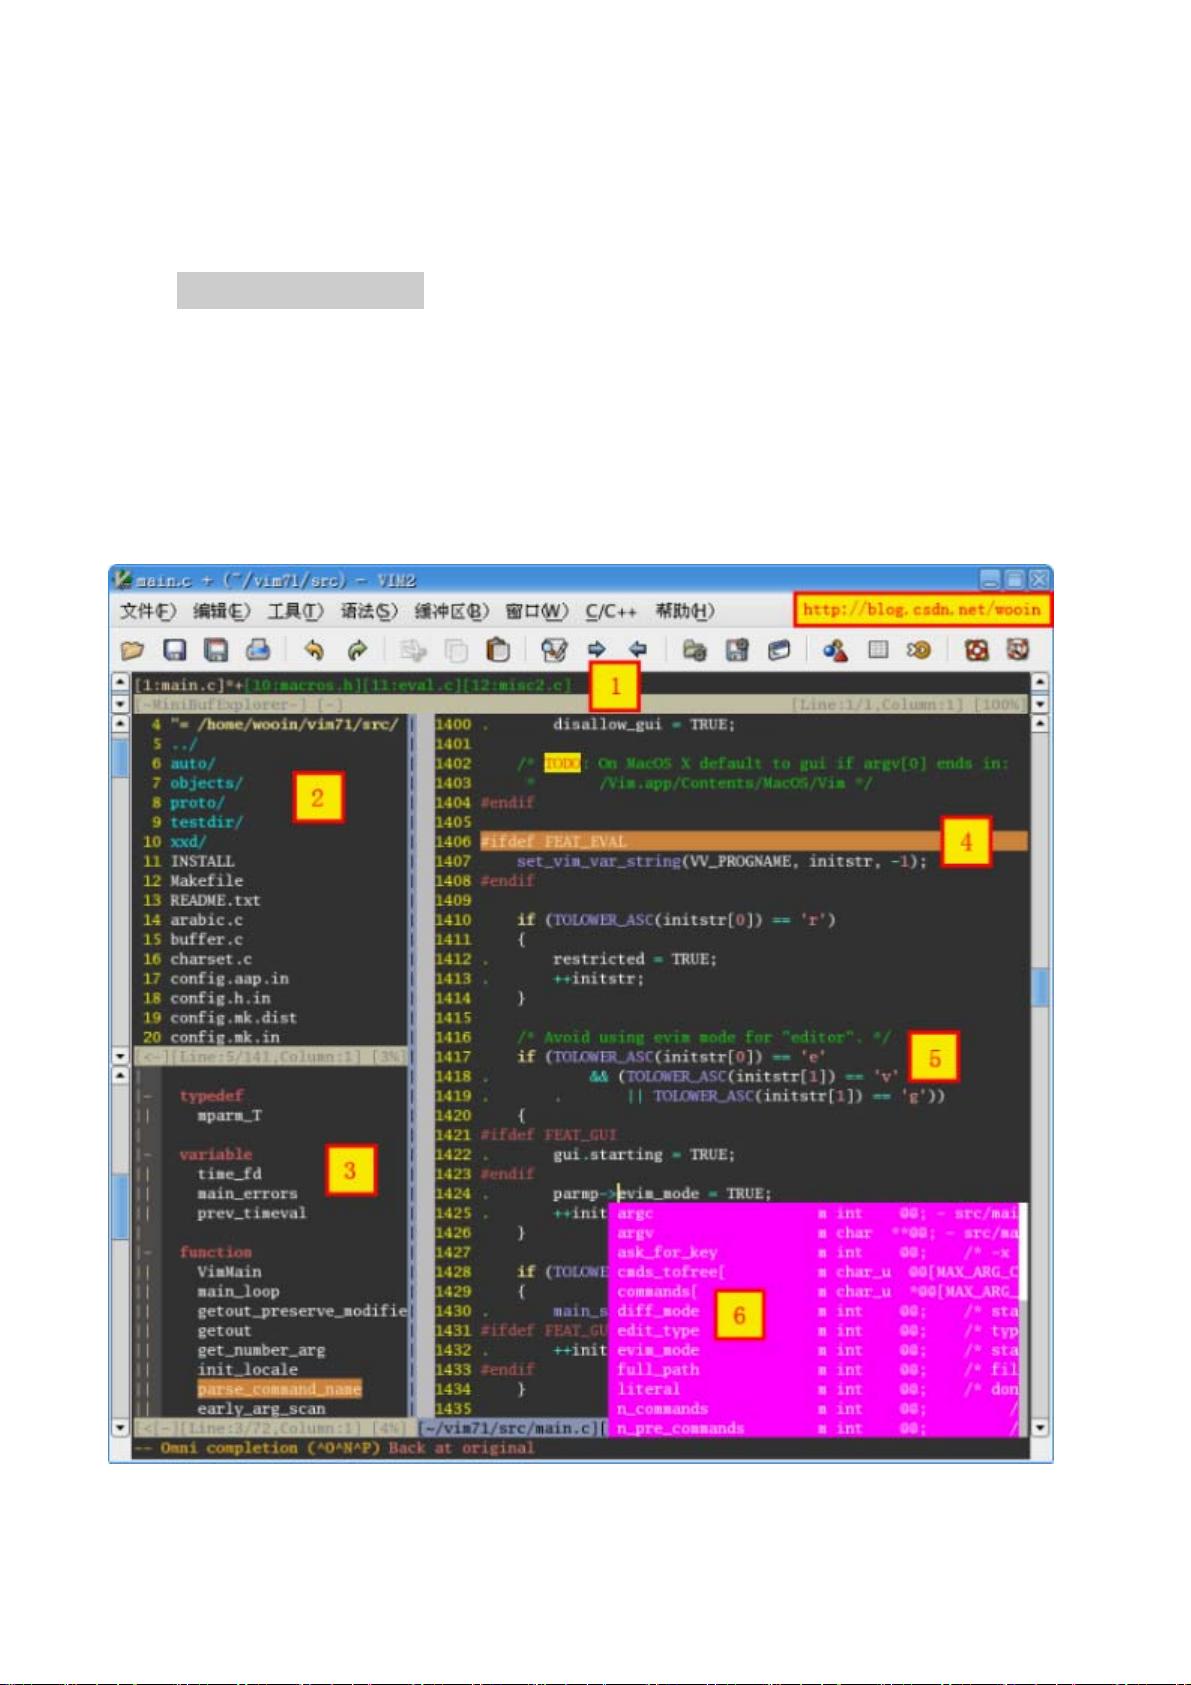Click the Find Next right-arrow icon

(597, 651)
